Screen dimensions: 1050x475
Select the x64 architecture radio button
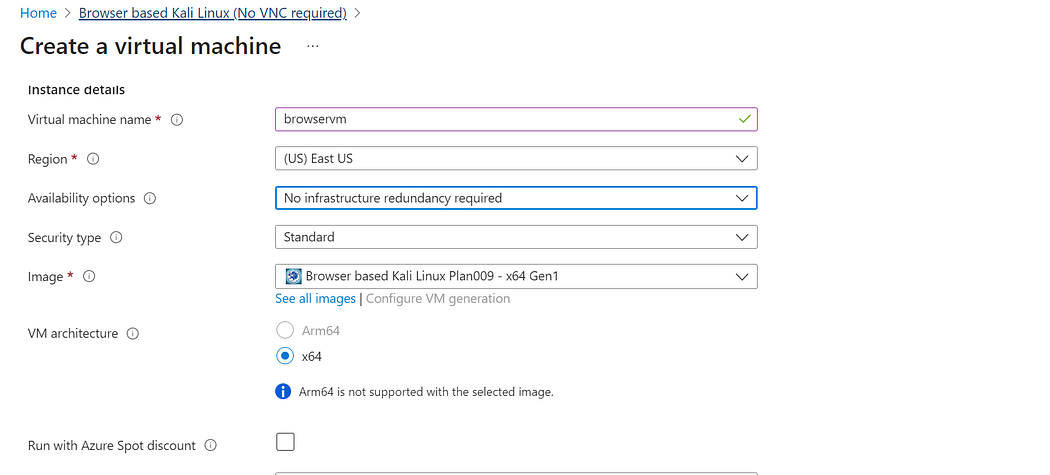pyautogui.click(x=285, y=356)
